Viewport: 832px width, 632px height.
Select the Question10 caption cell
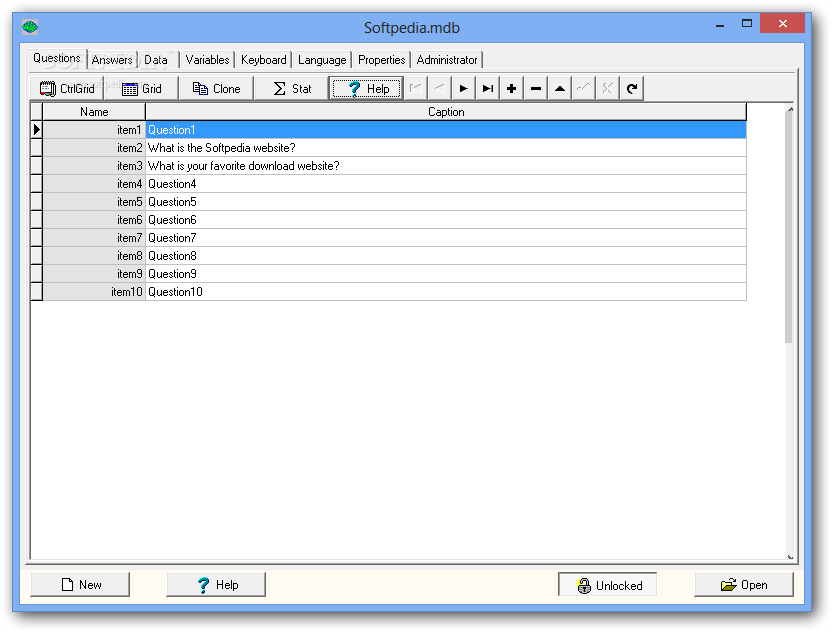pos(446,292)
